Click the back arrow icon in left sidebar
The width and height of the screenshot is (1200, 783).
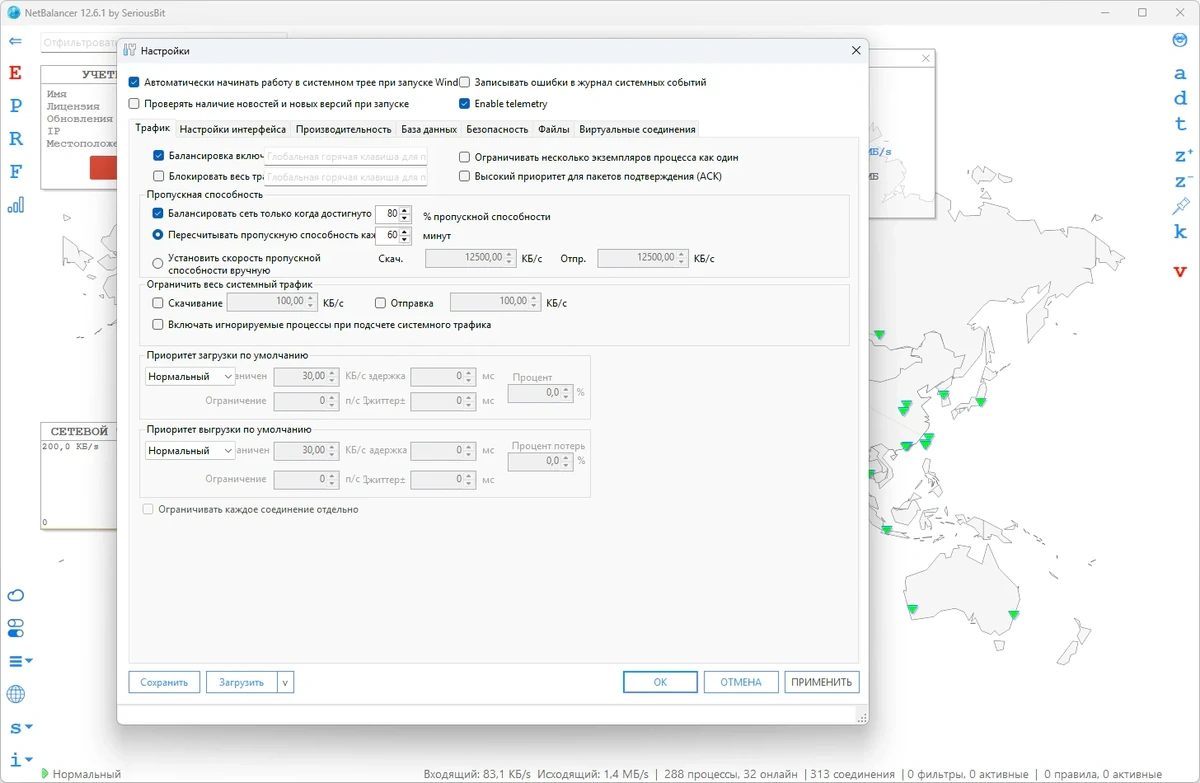point(15,41)
